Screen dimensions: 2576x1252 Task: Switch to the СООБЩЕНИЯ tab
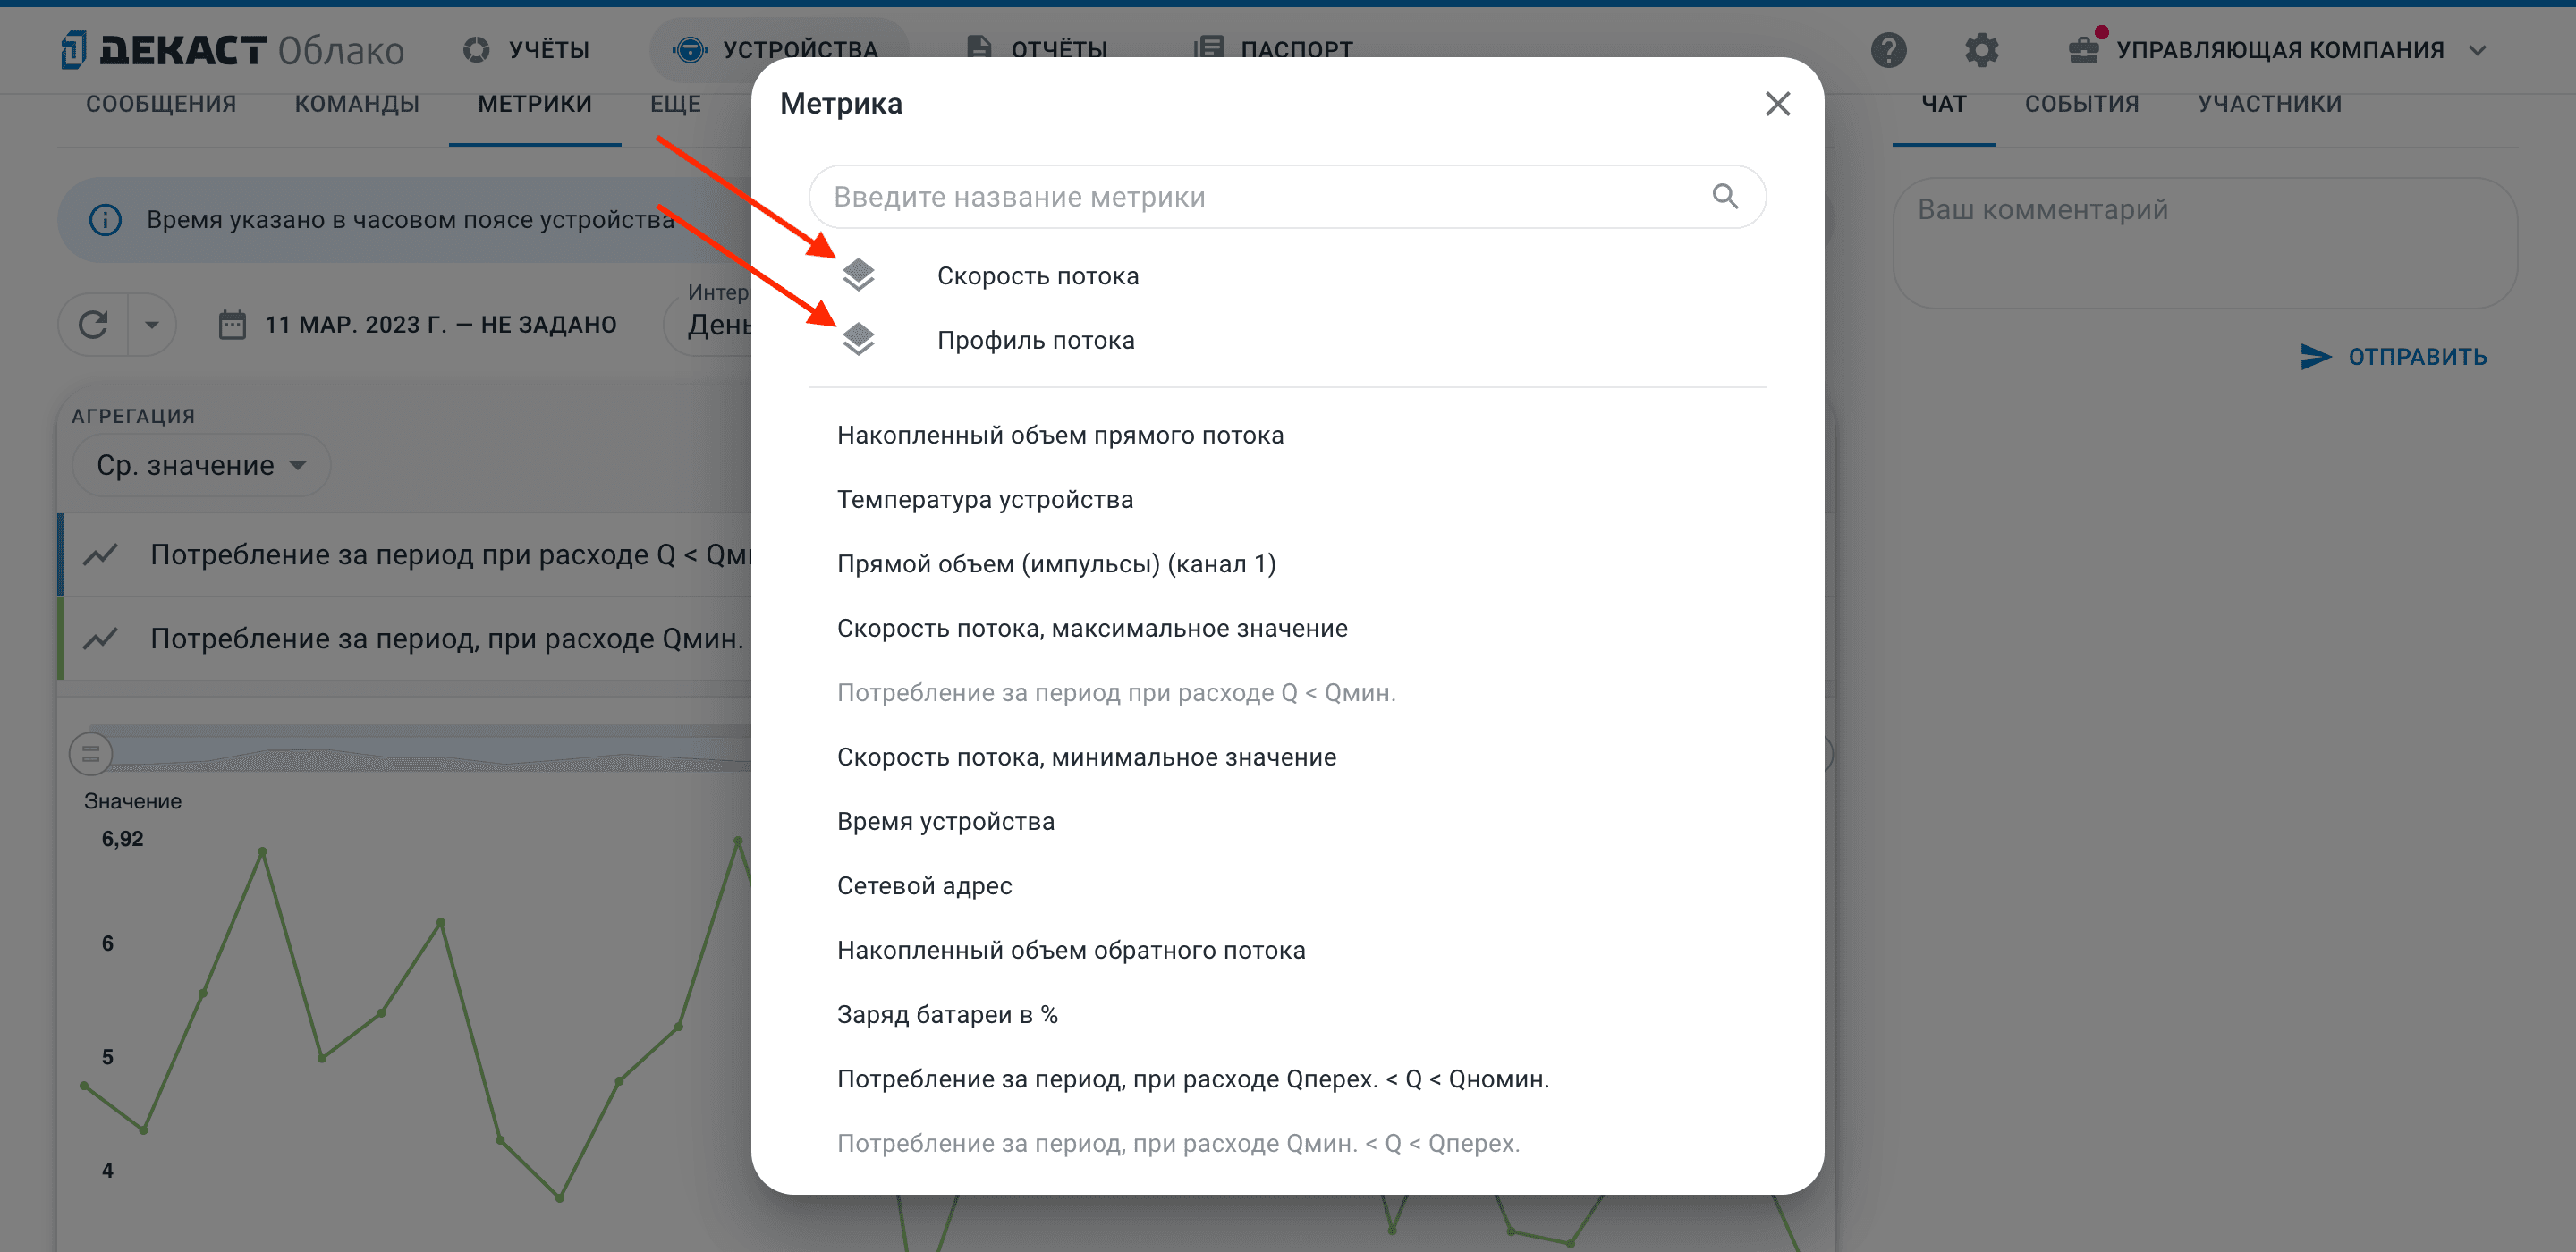point(161,104)
